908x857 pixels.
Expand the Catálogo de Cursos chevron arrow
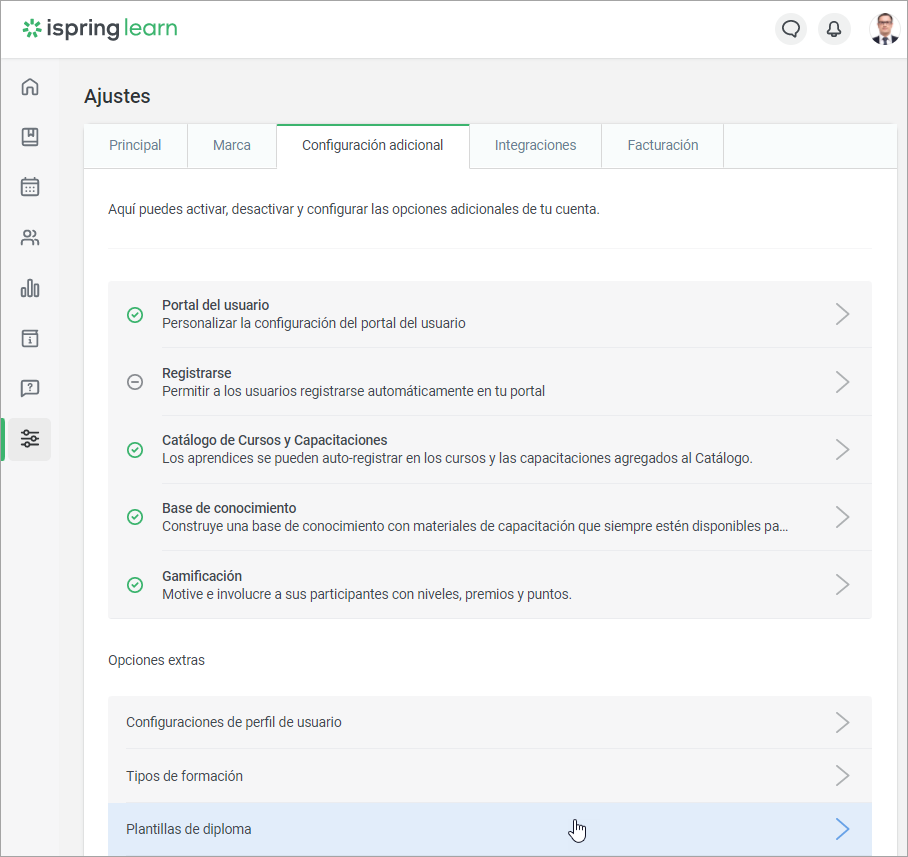pyautogui.click(x=842, y=450)
